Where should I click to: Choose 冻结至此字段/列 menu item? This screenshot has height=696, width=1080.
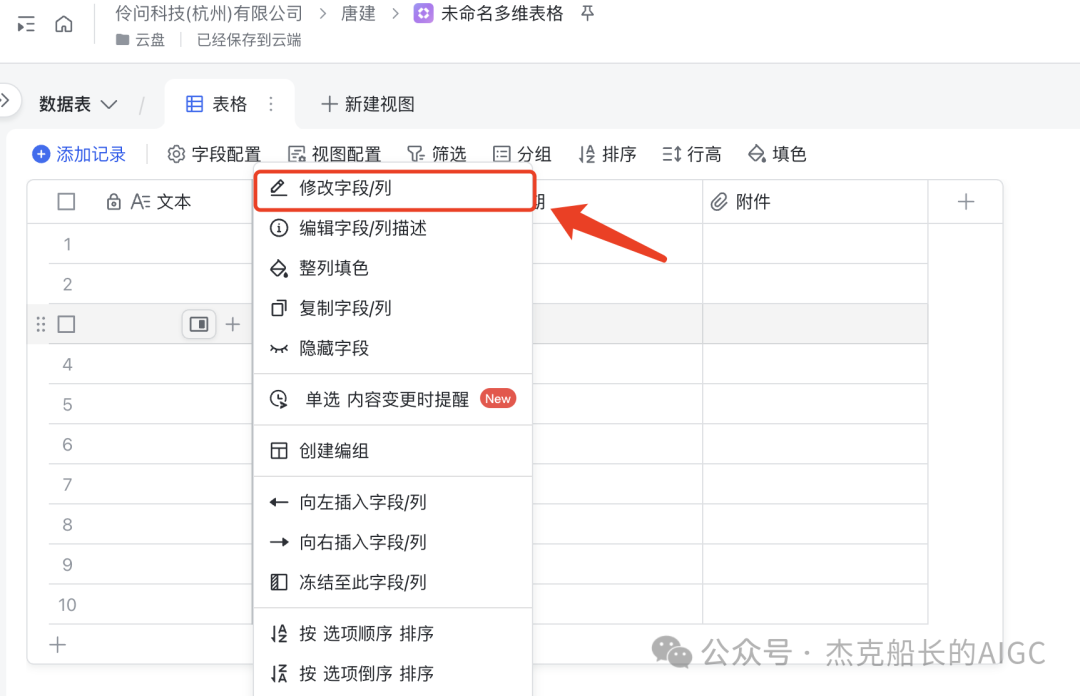click(394, 582)
